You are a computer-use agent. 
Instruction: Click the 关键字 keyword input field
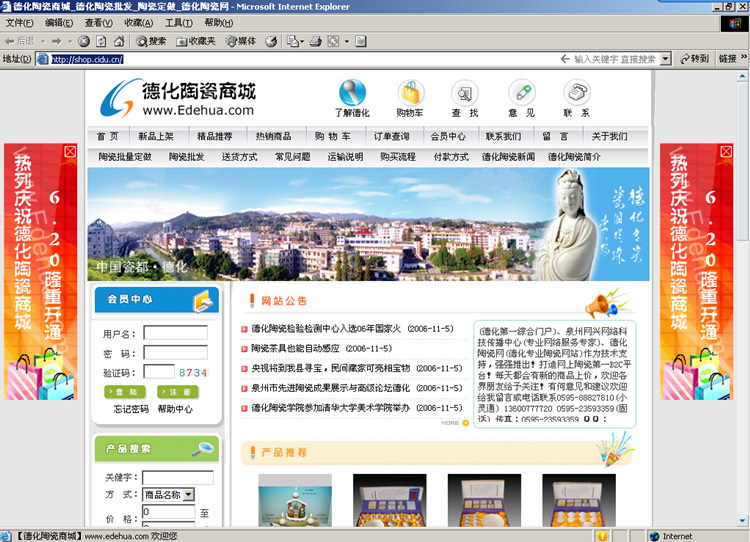click(x=178, y=477)
